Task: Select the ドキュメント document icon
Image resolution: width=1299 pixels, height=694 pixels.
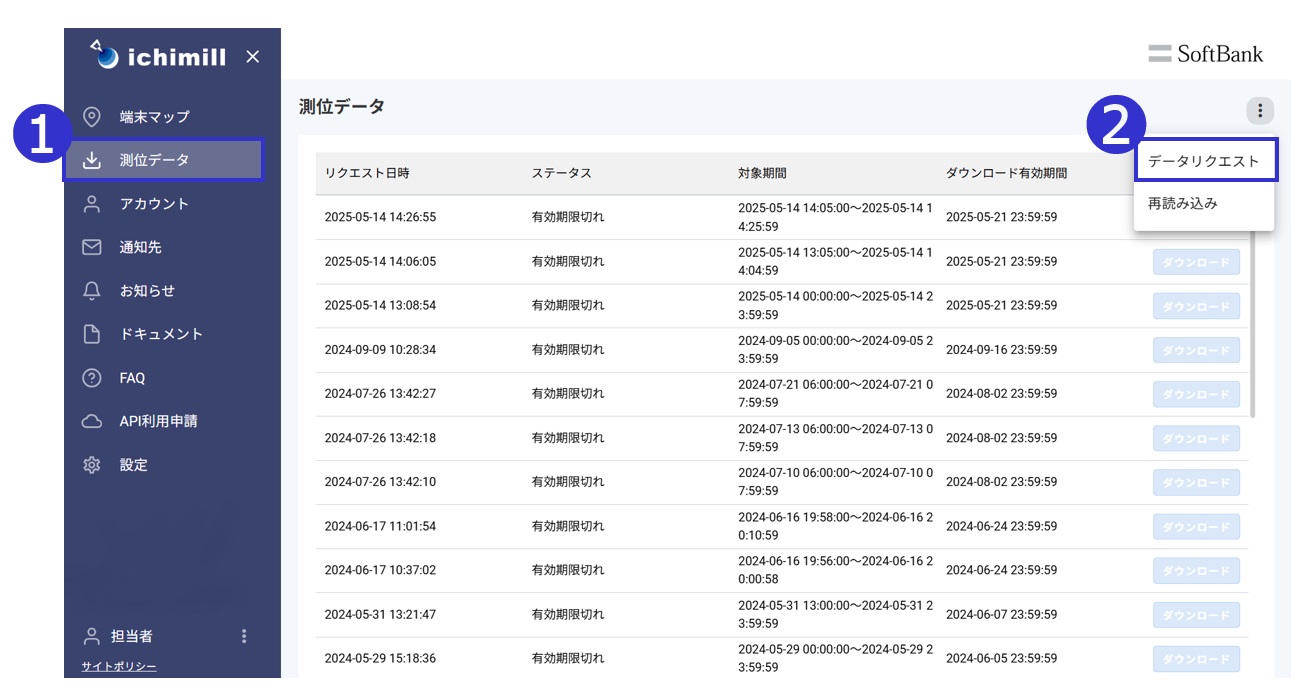Action: coord(91,334)
